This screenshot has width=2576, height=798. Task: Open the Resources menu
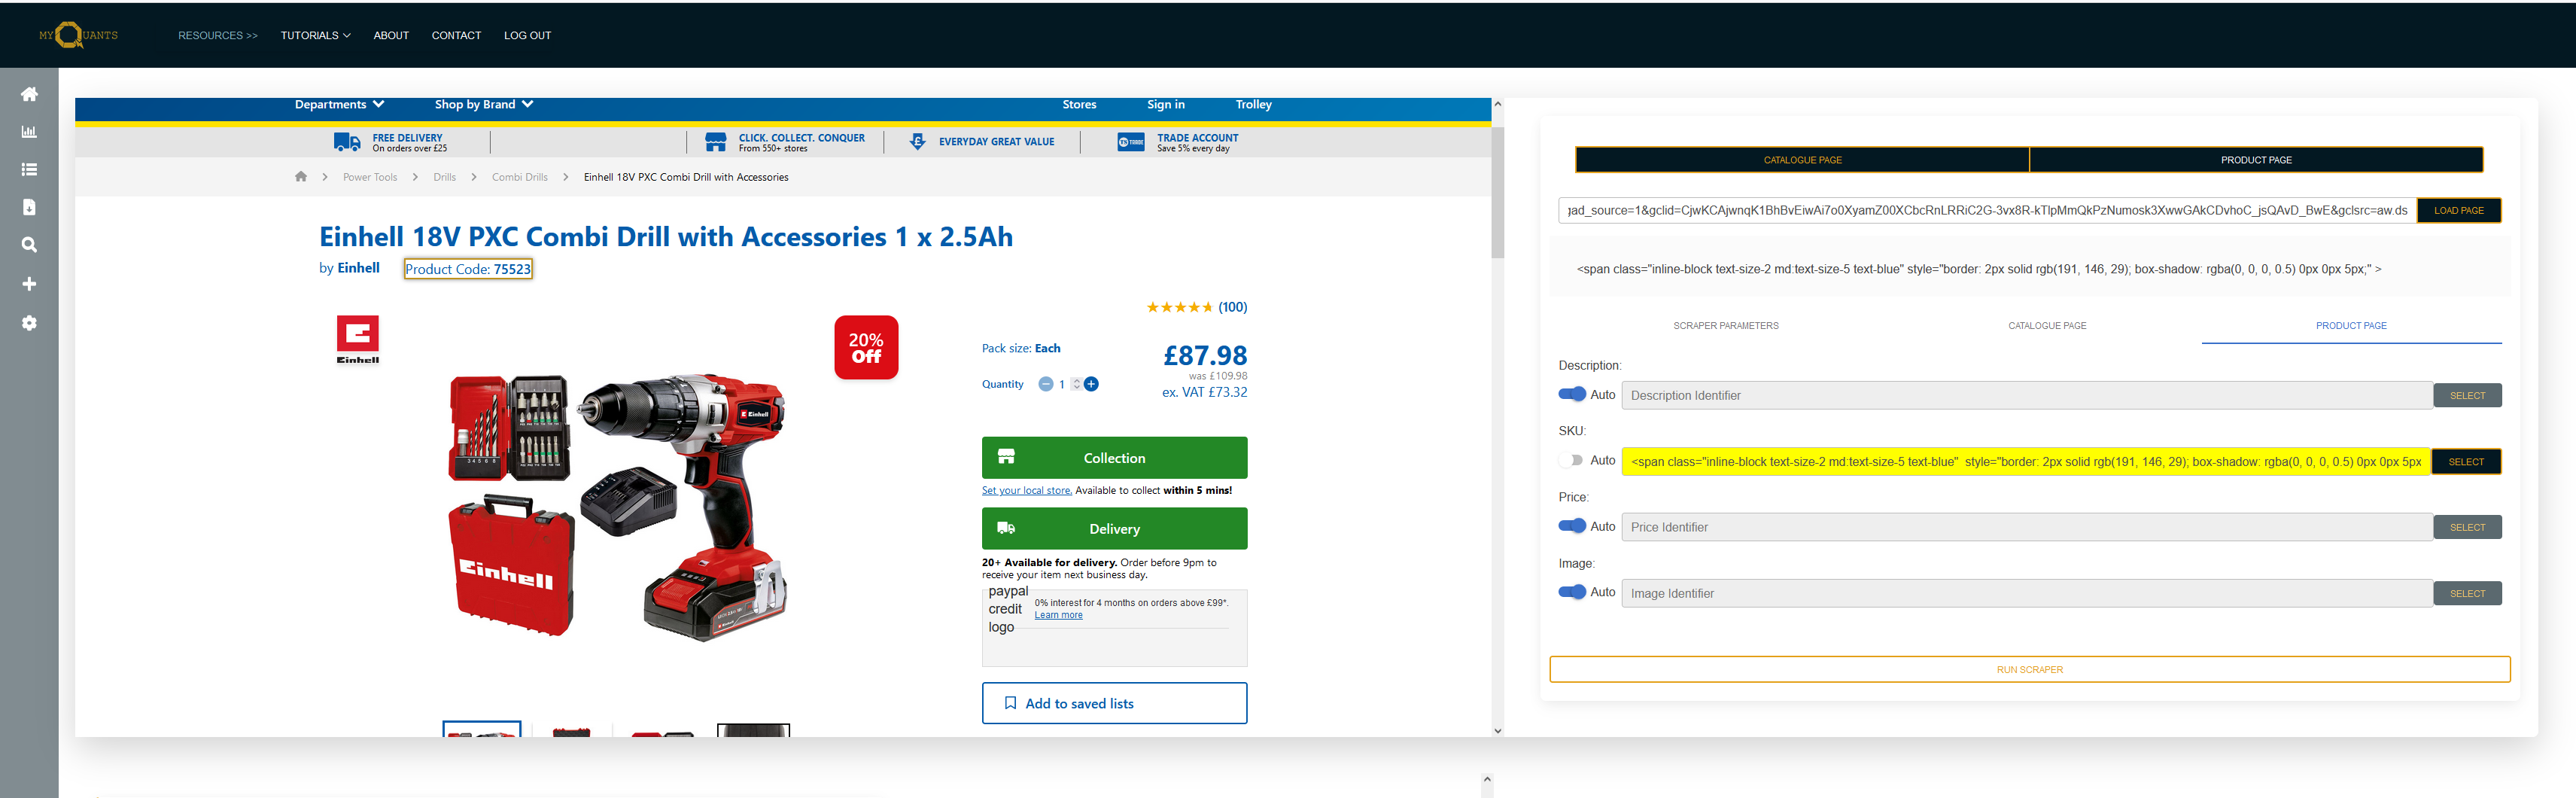coord(217,35)
